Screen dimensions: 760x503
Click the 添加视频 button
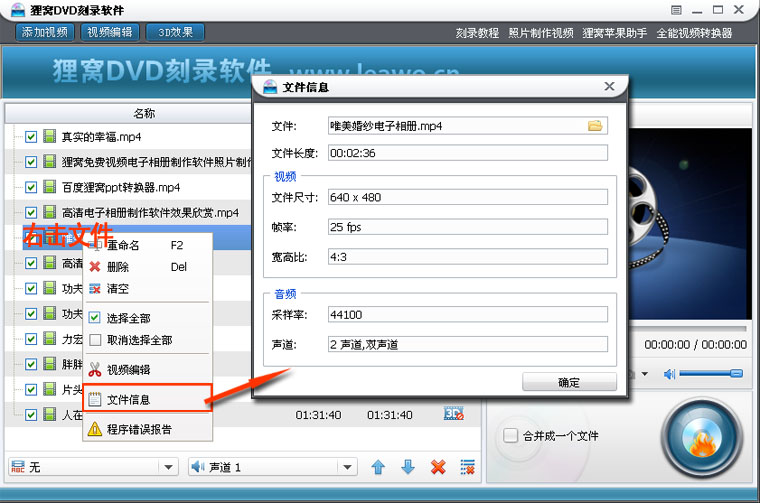pos(45,32)
